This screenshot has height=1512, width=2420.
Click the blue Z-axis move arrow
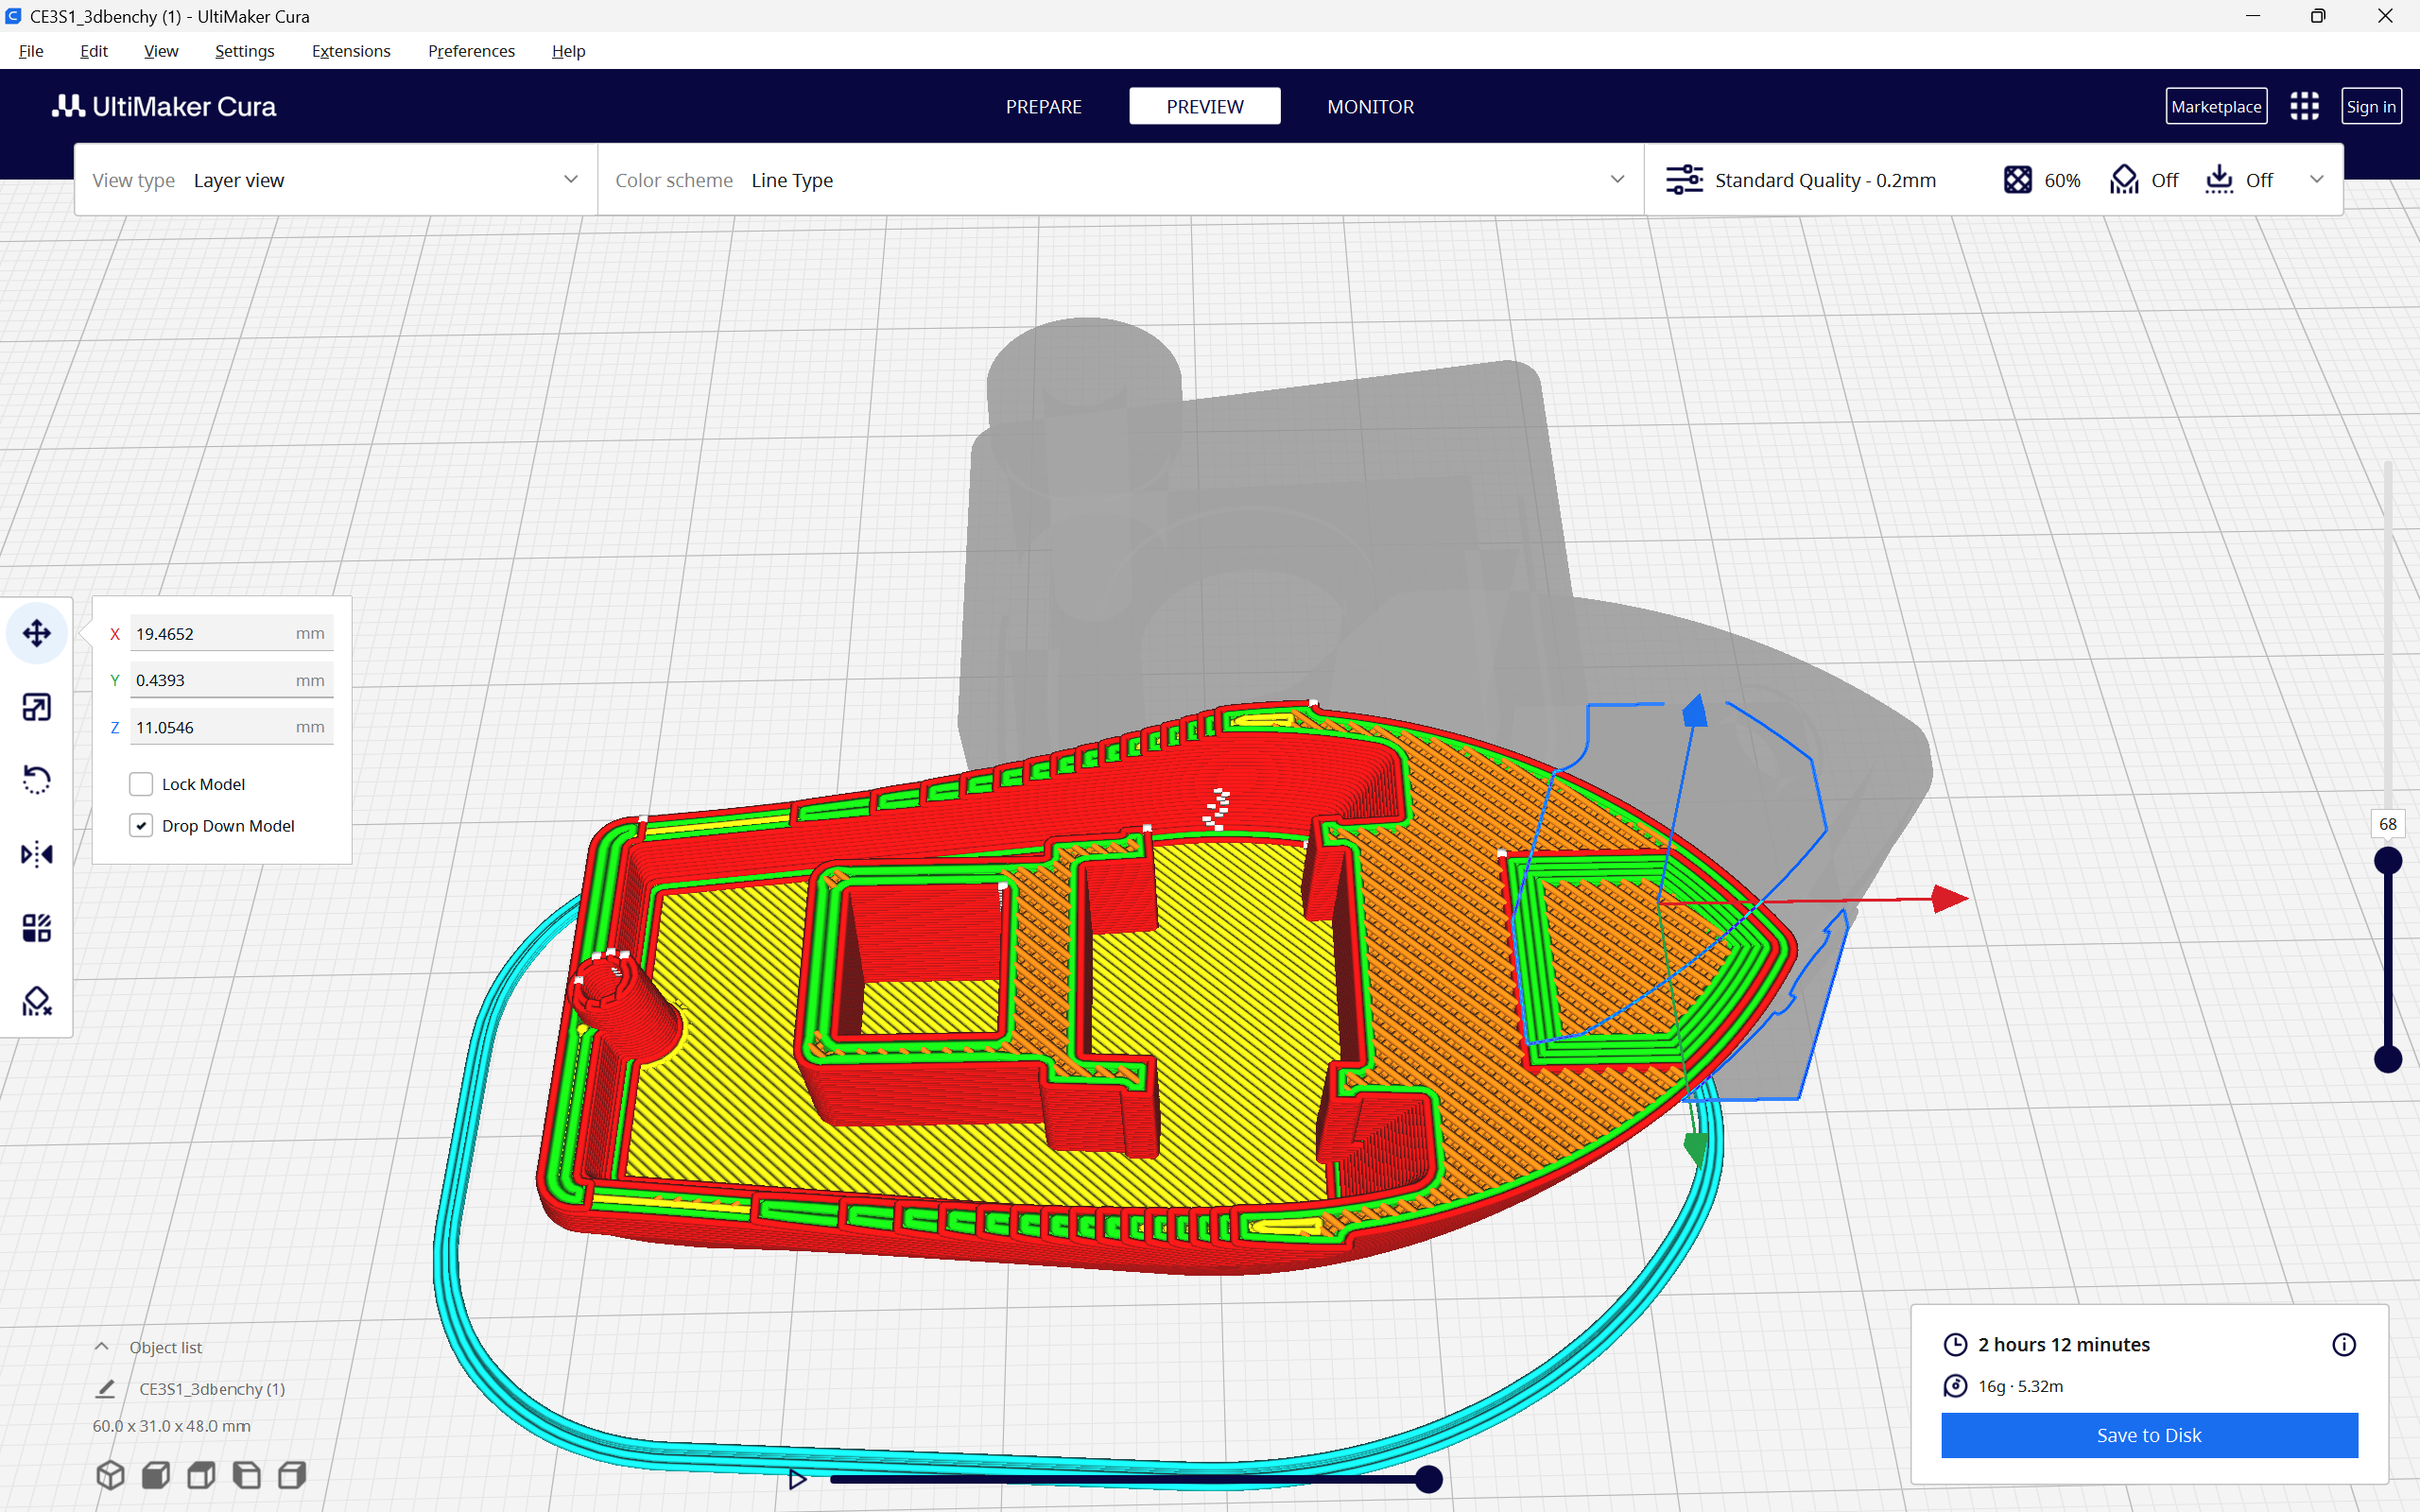[x=1694, y=710]
